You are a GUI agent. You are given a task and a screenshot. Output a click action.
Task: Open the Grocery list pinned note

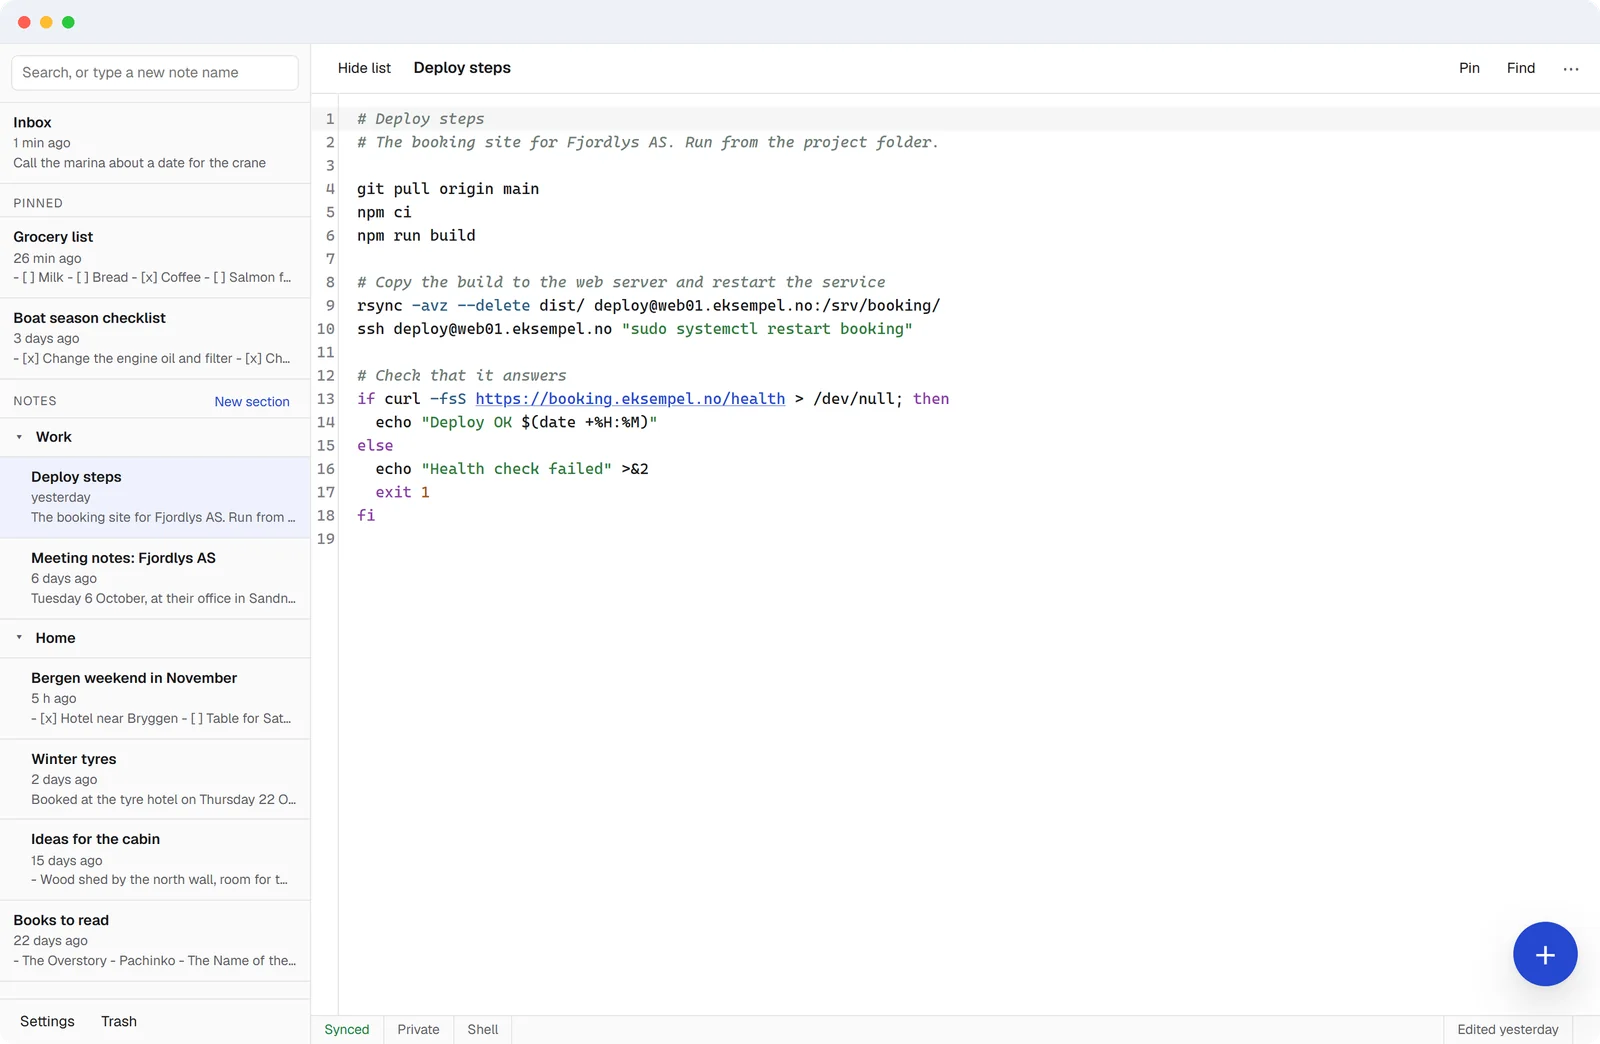[x=155, y=257]
